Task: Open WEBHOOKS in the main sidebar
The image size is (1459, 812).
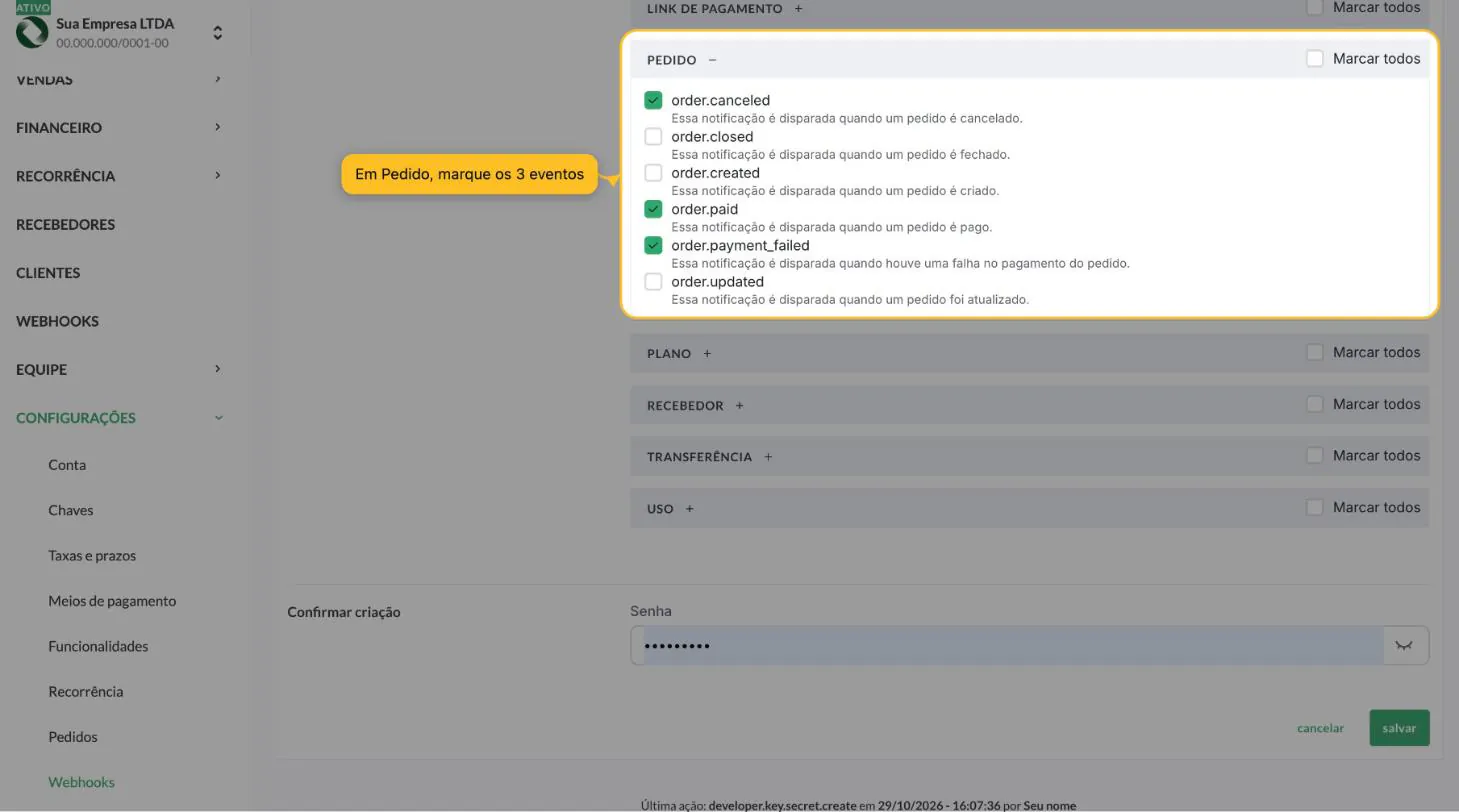Action: pos(57,321)
